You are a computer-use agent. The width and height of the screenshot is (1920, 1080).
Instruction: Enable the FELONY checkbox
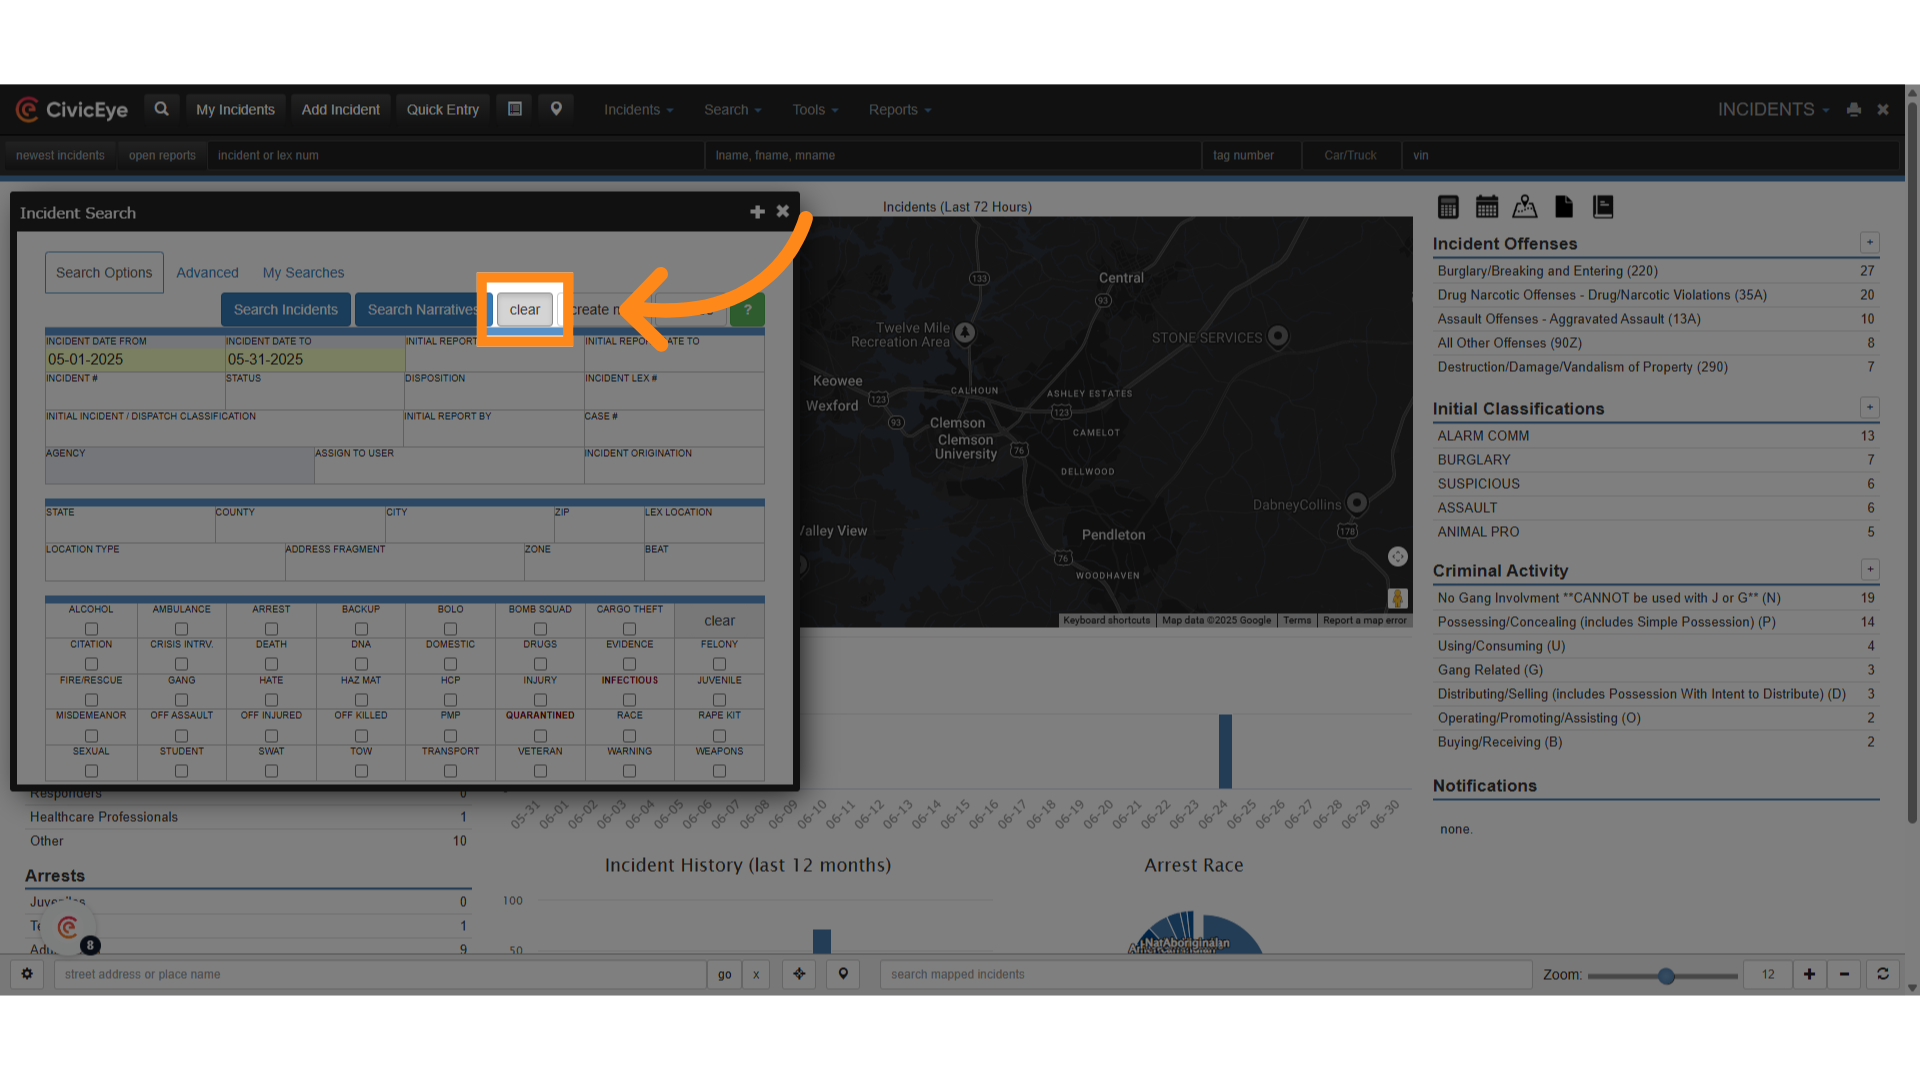(719, 664)
